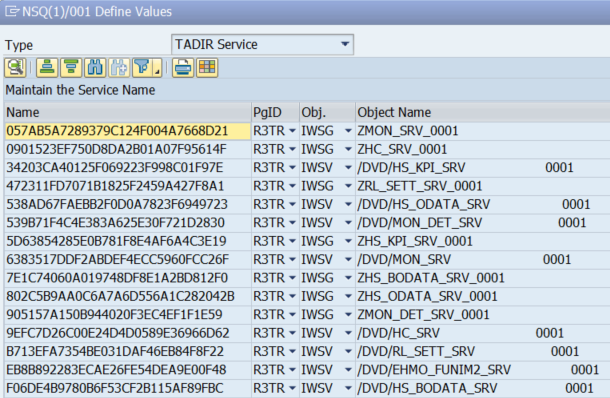610x398 pixels.
Task: Click object name /DVD/HS_ODATA_SRV
Action: 424,205
